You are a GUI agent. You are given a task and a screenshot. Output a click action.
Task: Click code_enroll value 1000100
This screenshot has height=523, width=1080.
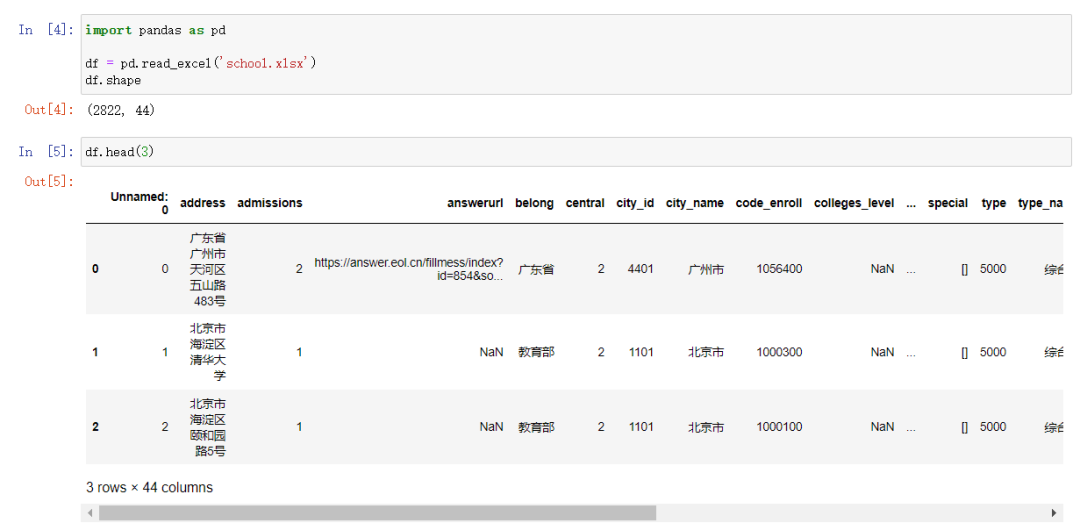pyautogui.click(x=779, y=427)
